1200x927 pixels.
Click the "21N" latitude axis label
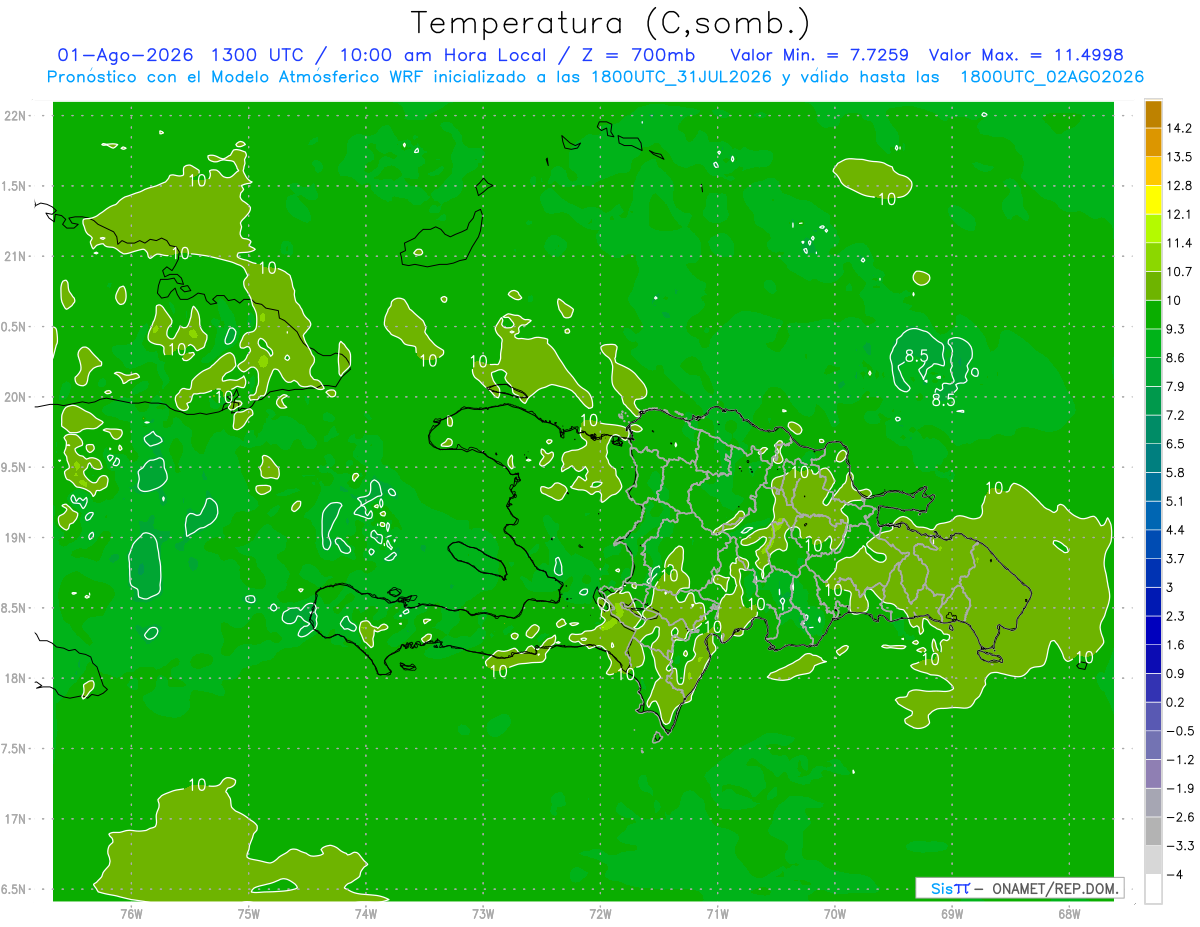(17, 257)
